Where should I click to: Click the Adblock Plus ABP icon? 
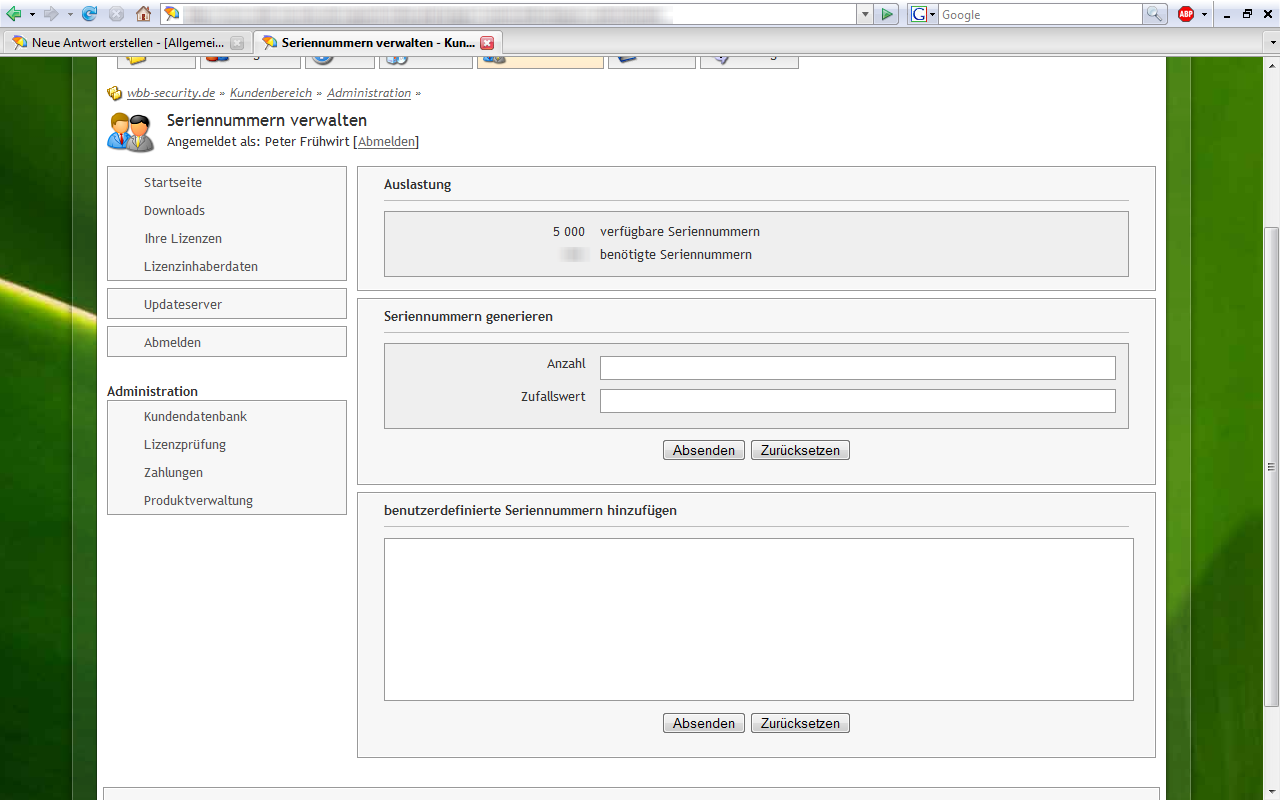pyautogui.click(x=1186, y=14)
